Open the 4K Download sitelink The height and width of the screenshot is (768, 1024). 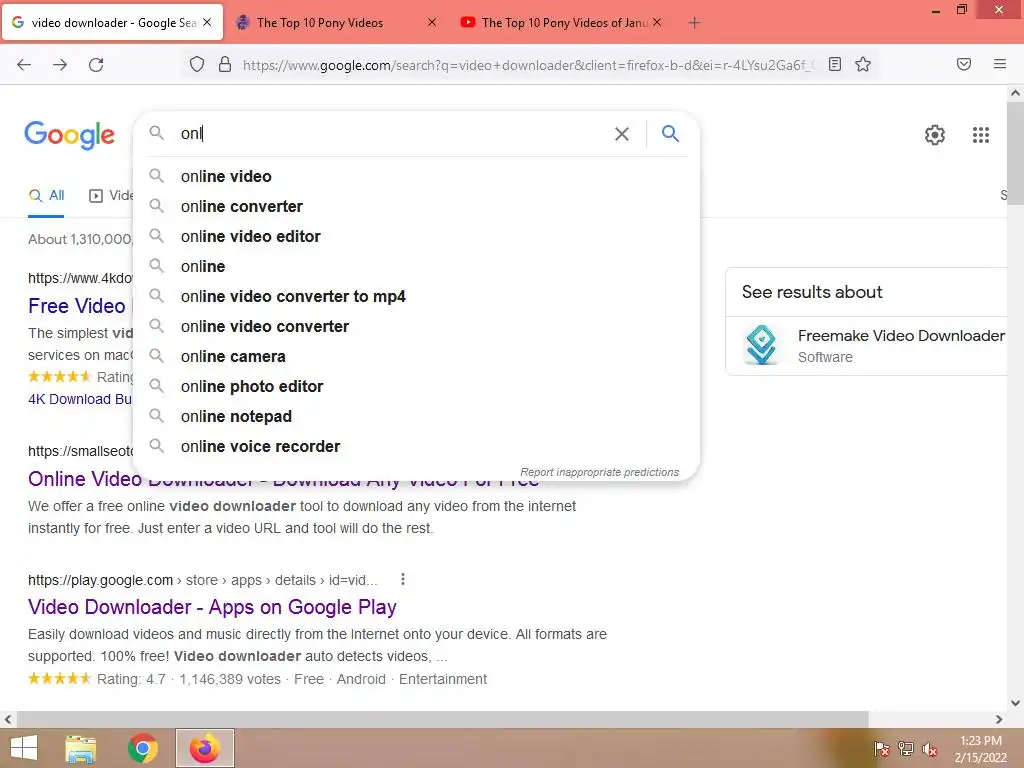pyautogui.click(x=80, y=399)
